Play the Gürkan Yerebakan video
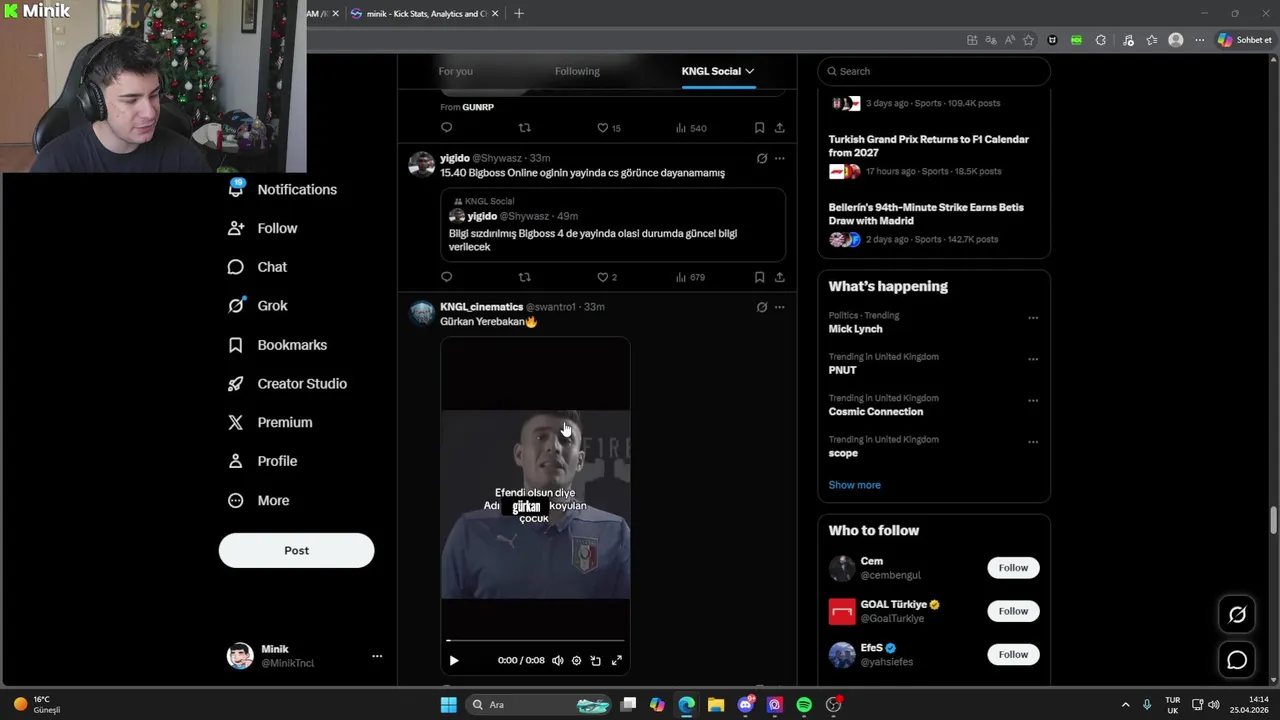 [x=454, y=660]
